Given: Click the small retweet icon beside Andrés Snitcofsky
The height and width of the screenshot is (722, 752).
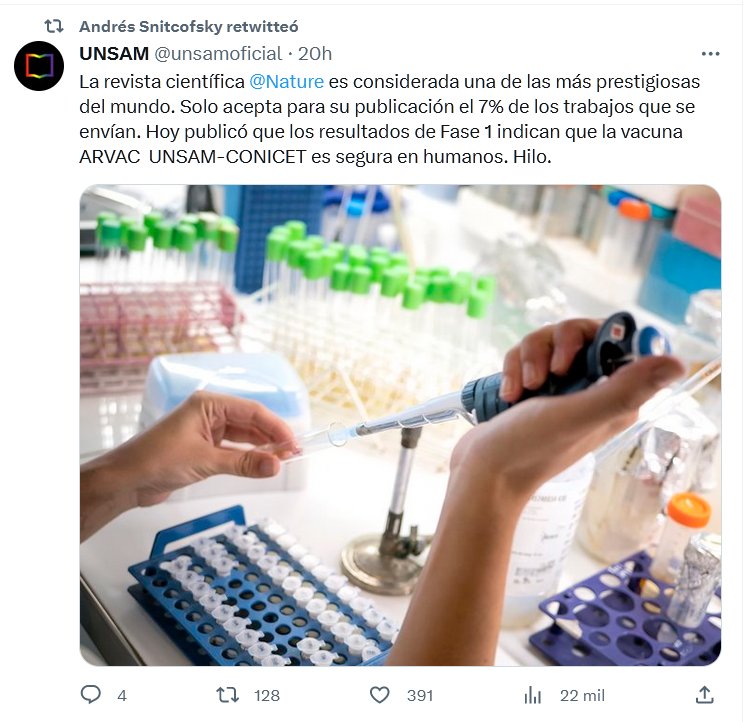Looking at the screenshot, I should coord(54,26).
